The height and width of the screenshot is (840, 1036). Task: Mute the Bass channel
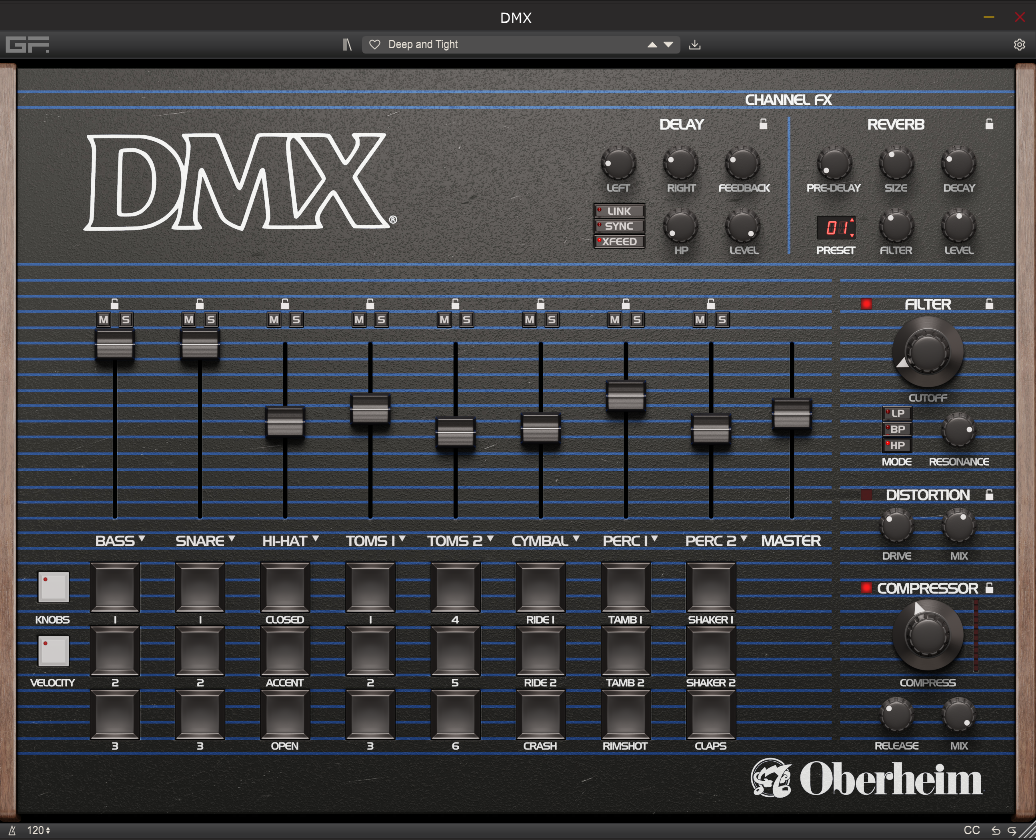pyautogui.click(x=104, y=320)
